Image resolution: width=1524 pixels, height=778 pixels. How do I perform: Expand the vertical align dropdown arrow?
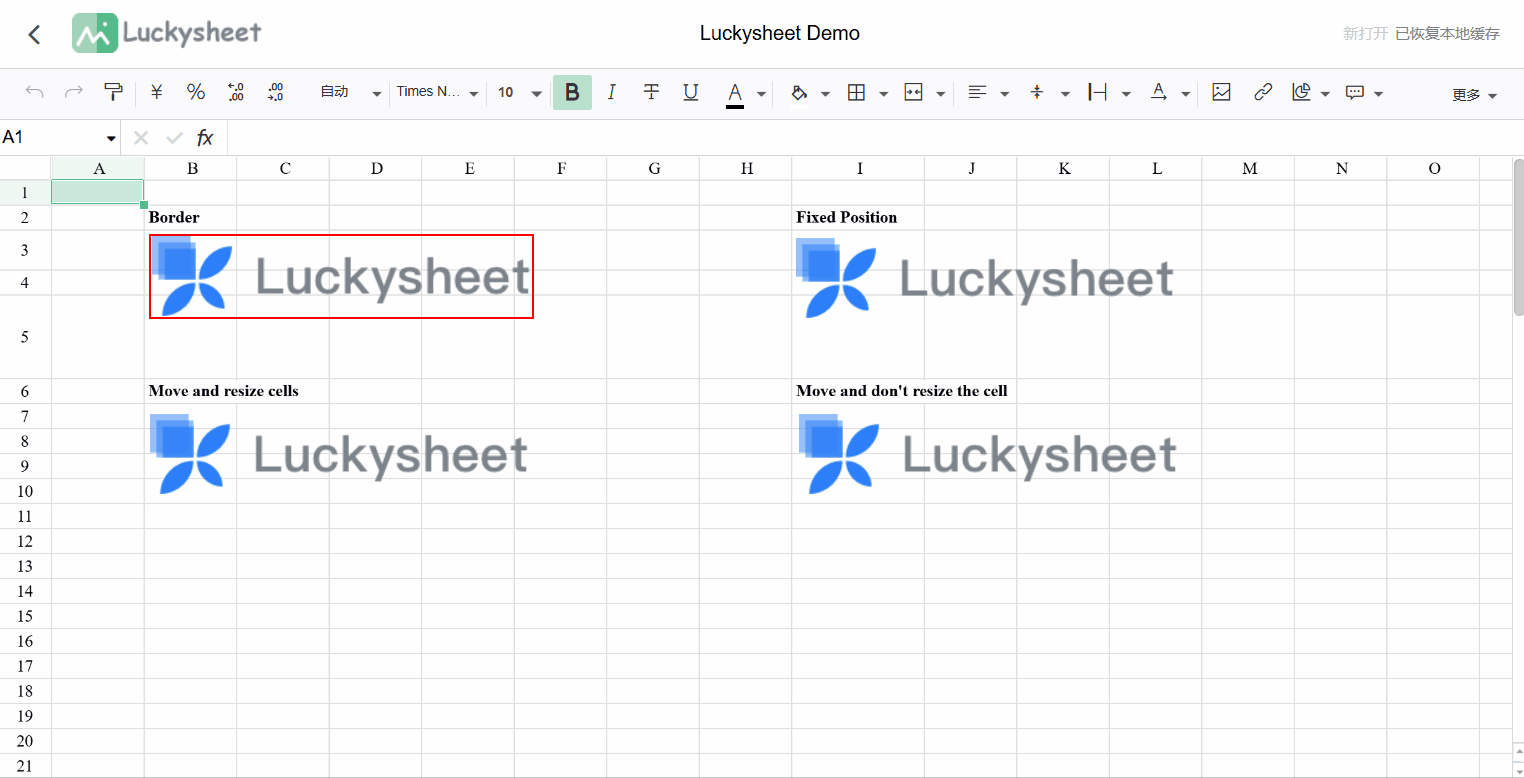[x=1065, y=94]
